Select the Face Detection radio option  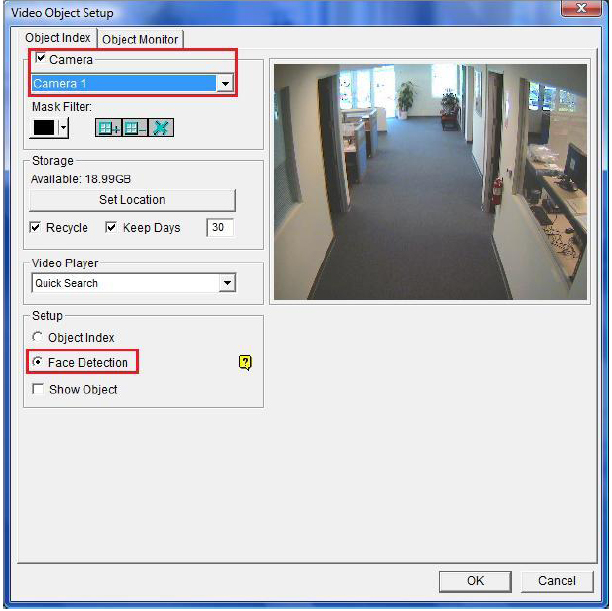pos(37,362)
